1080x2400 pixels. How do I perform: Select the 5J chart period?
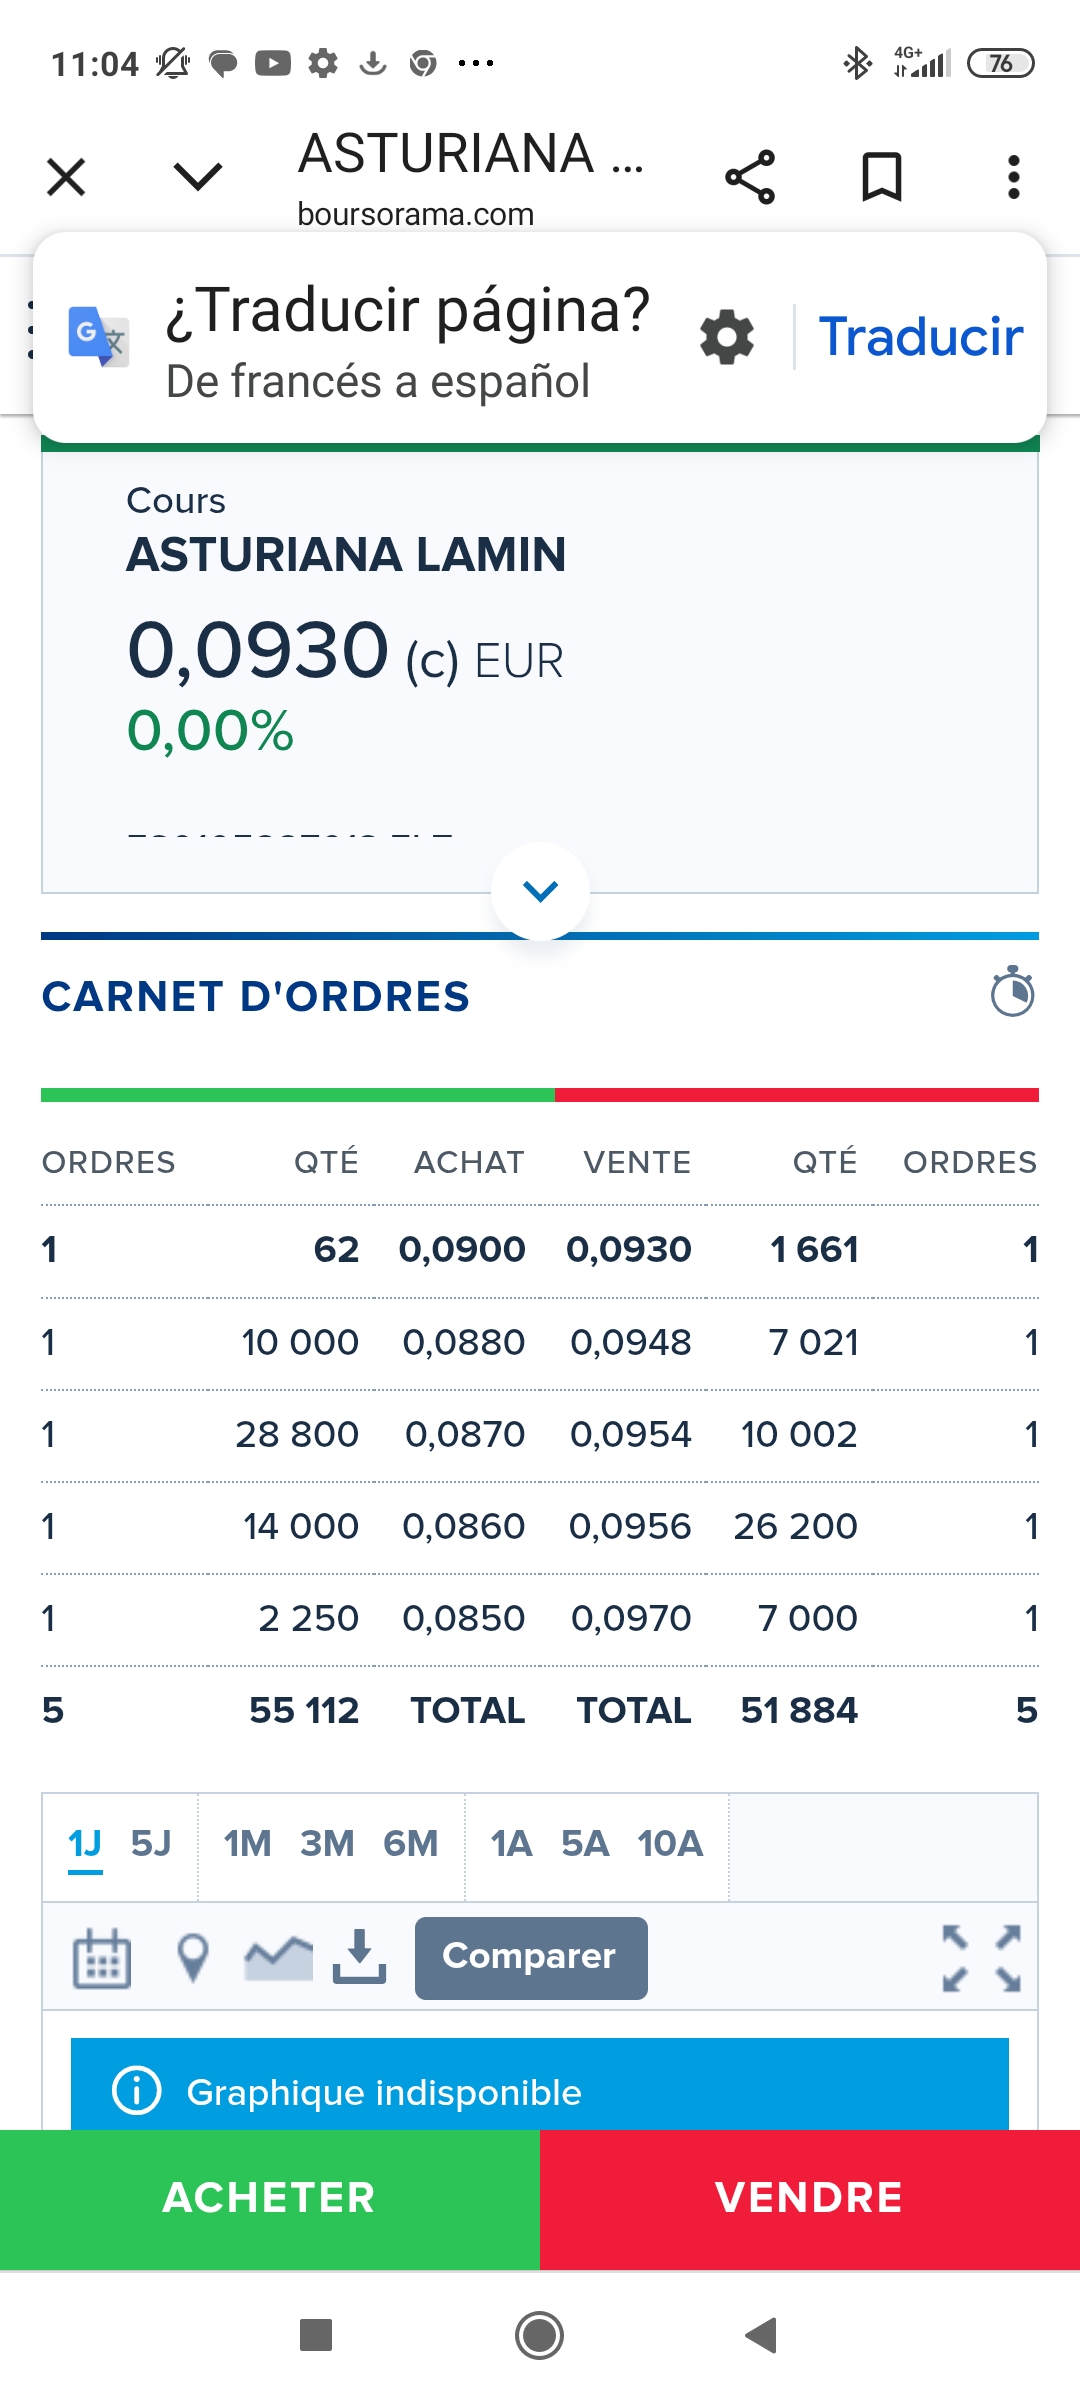(x=151, y=1843)
